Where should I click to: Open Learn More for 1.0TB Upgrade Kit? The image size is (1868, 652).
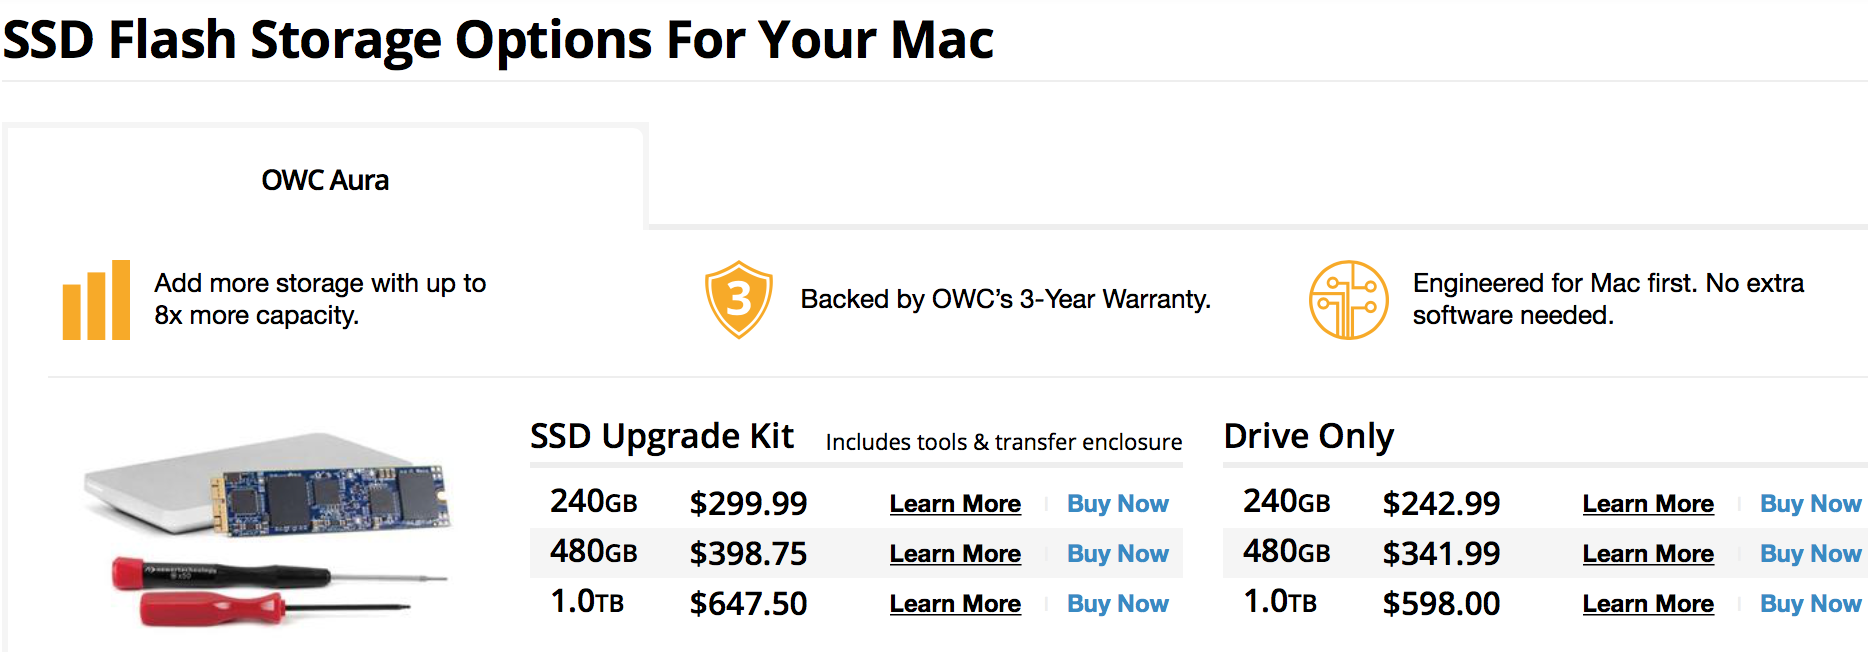pos(955,604)
